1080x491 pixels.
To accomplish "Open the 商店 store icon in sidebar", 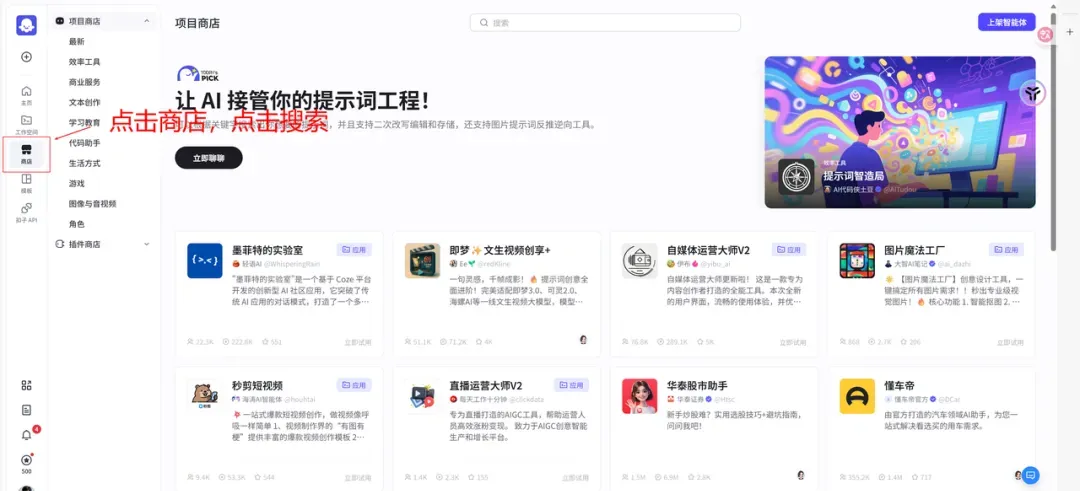I will tap(26, 153).
